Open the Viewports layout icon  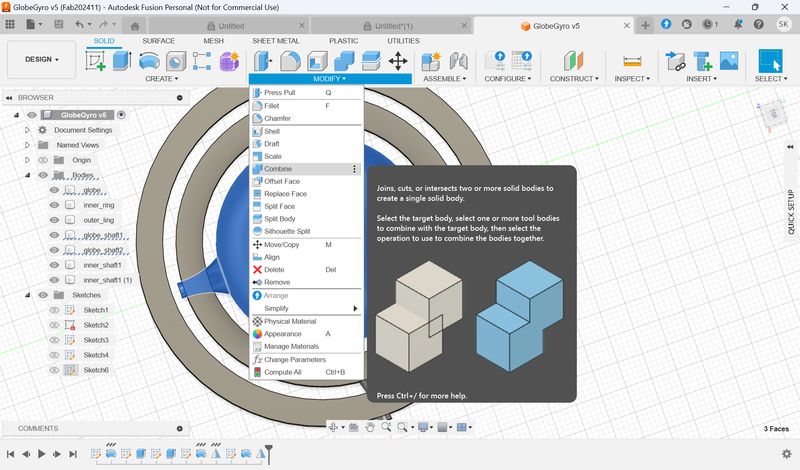pos(461,427)
